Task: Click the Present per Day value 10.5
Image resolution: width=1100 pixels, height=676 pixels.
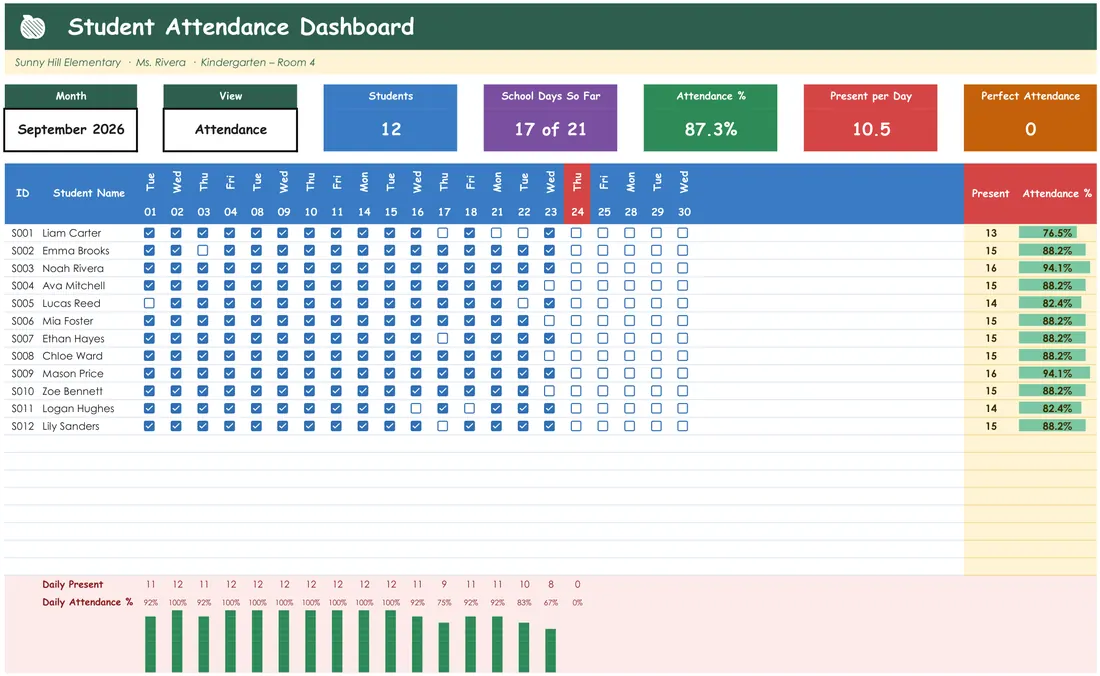Action: click(x=871, y=129)
